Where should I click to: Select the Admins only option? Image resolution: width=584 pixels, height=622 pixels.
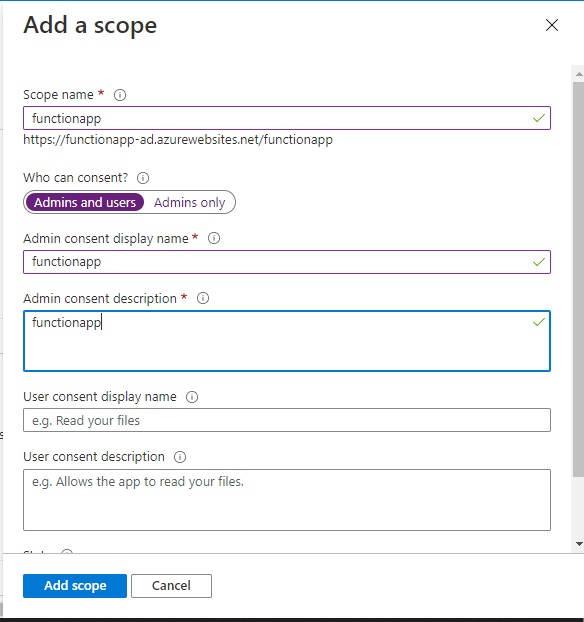[190, 202]
